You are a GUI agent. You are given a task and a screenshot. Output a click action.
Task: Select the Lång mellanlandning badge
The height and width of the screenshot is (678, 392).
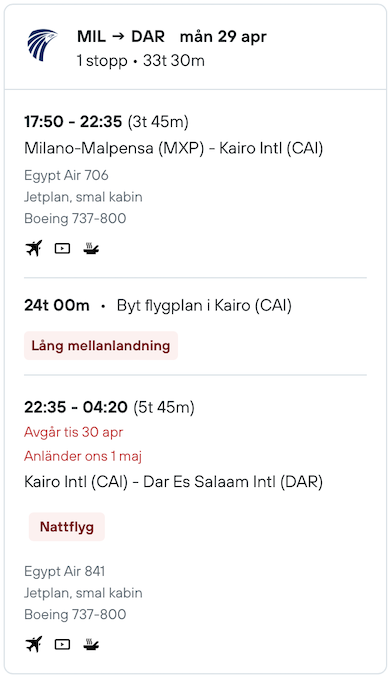(101, 345)
